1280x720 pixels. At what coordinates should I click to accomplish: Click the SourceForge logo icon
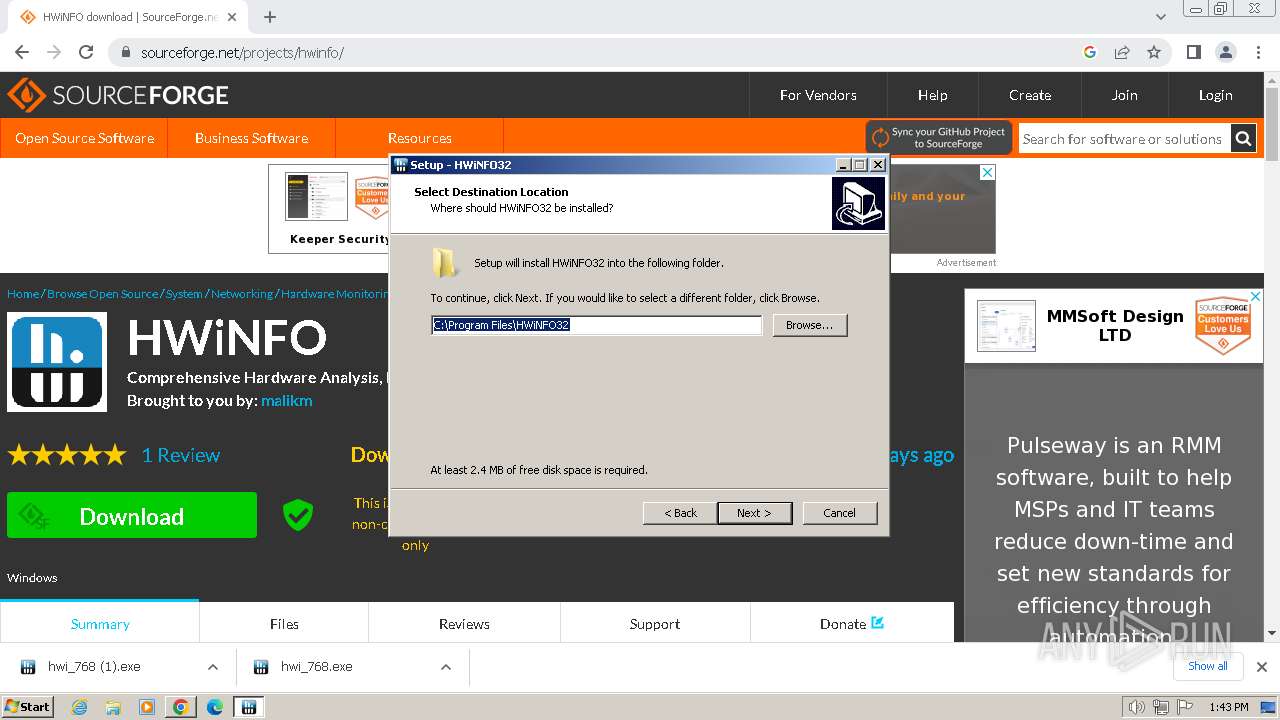26,95
